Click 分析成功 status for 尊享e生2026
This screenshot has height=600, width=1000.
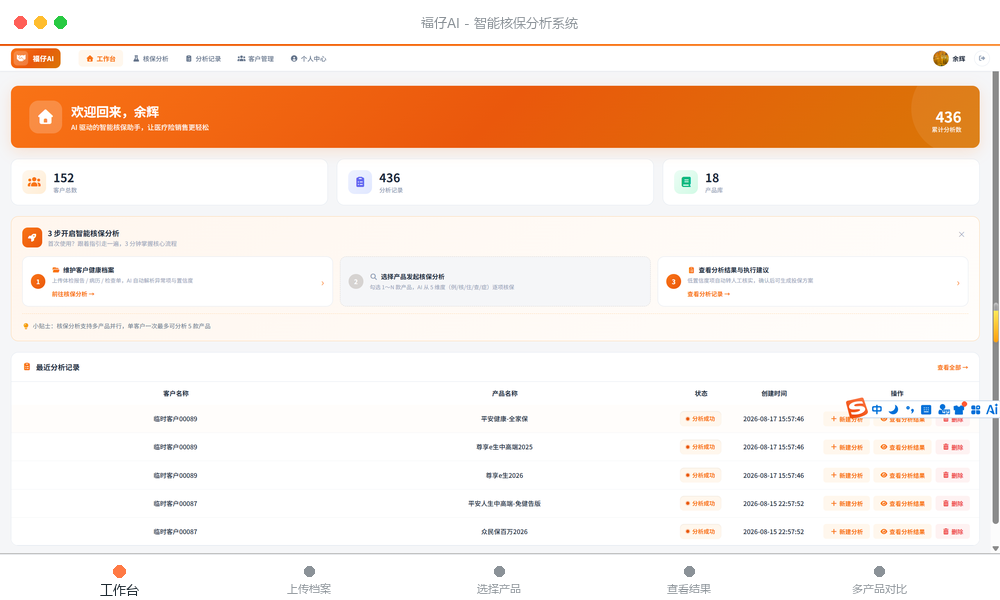click(x=700, y=475)
